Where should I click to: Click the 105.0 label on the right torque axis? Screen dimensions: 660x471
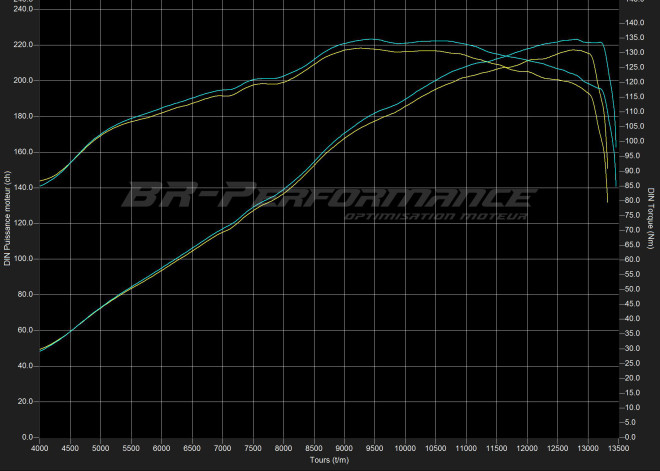[635, 126]
